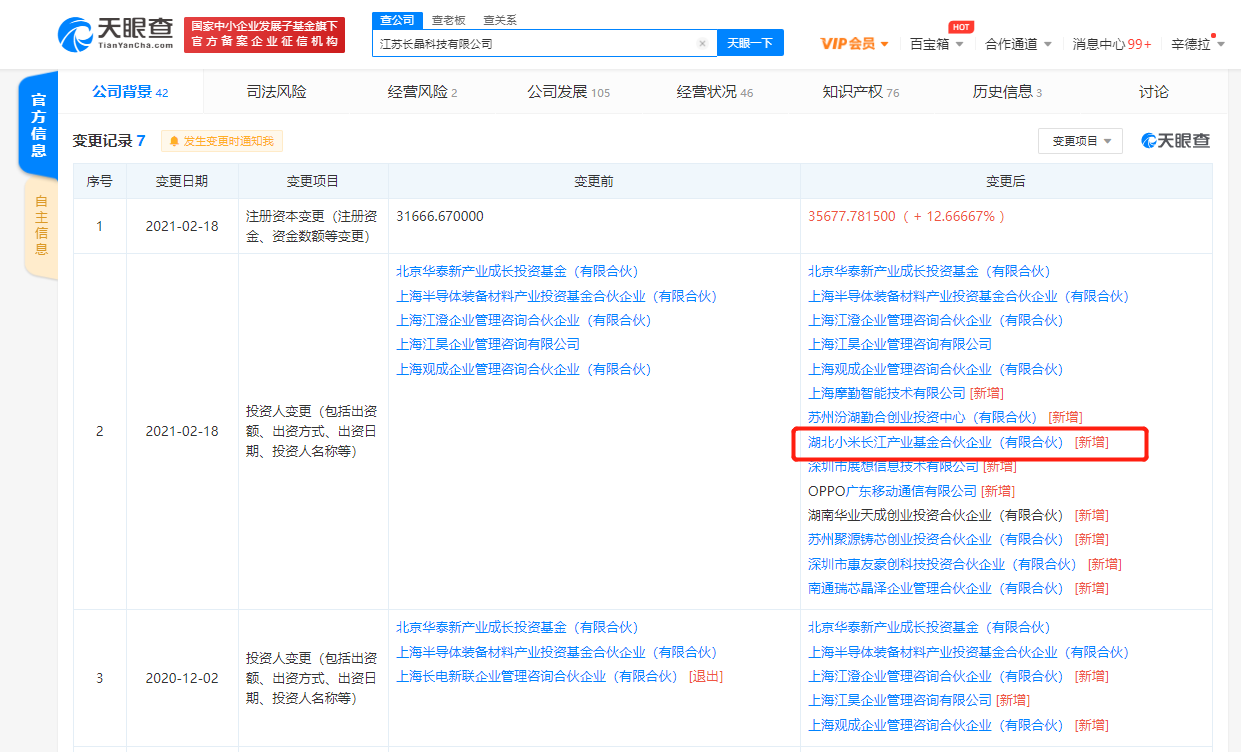Click the 变更日期 column header

click(x=182, y=181)
